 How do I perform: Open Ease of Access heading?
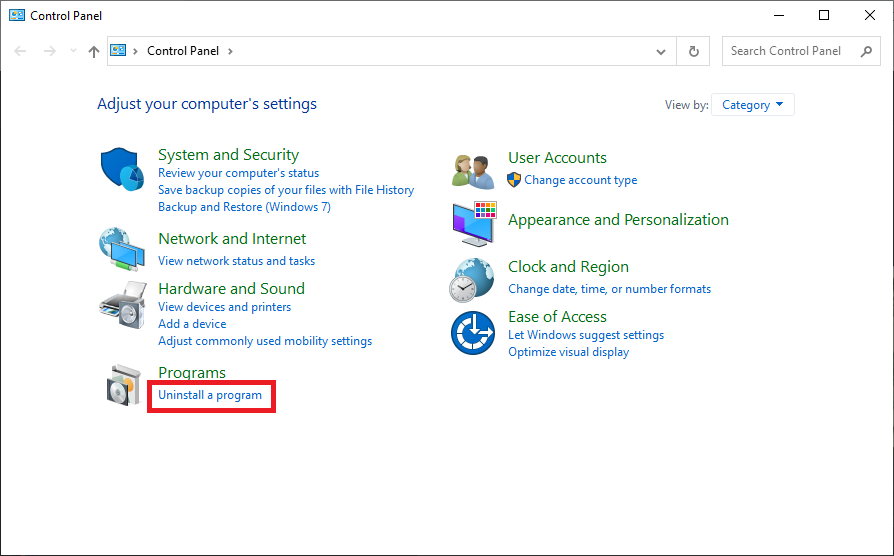click(557, 317)
